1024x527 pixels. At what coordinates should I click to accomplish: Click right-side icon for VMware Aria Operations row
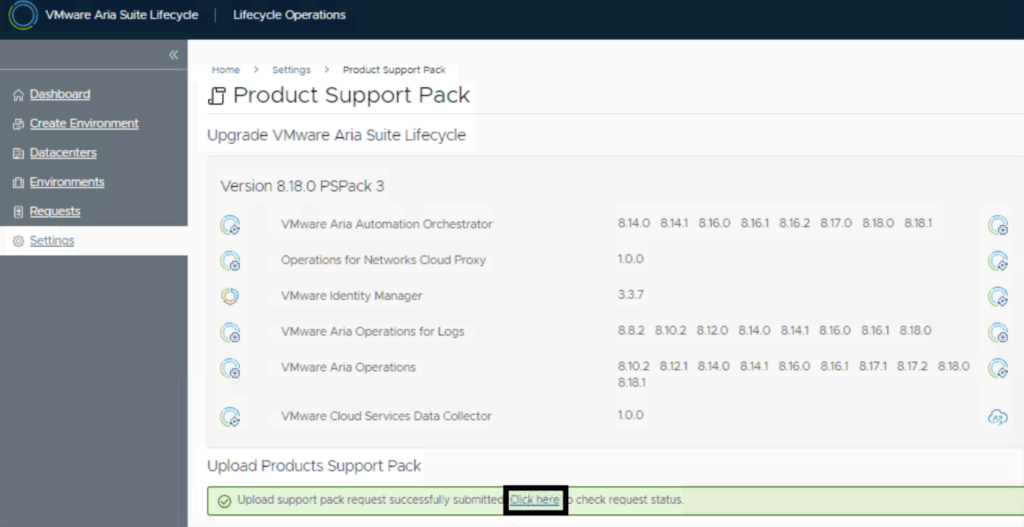pos(997,368)
